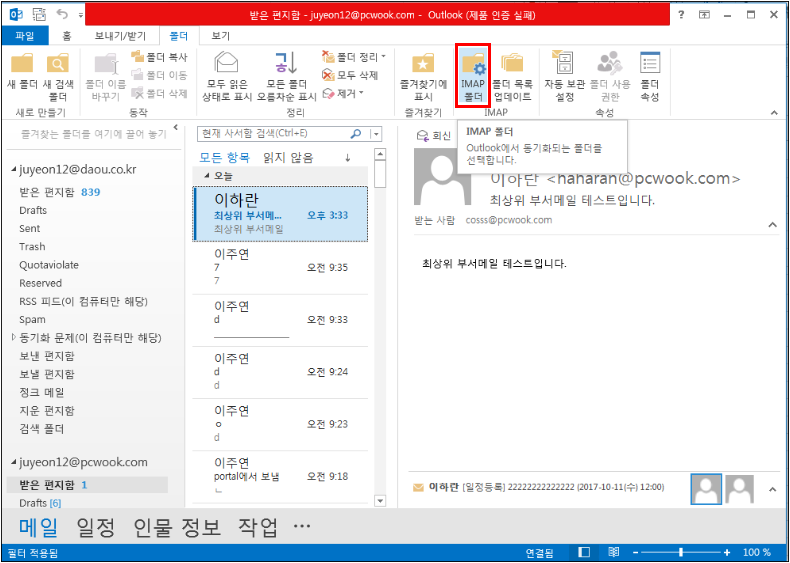Click the send/receive quick access icon
Screen dimensions: 790x563
coord(39,15)
